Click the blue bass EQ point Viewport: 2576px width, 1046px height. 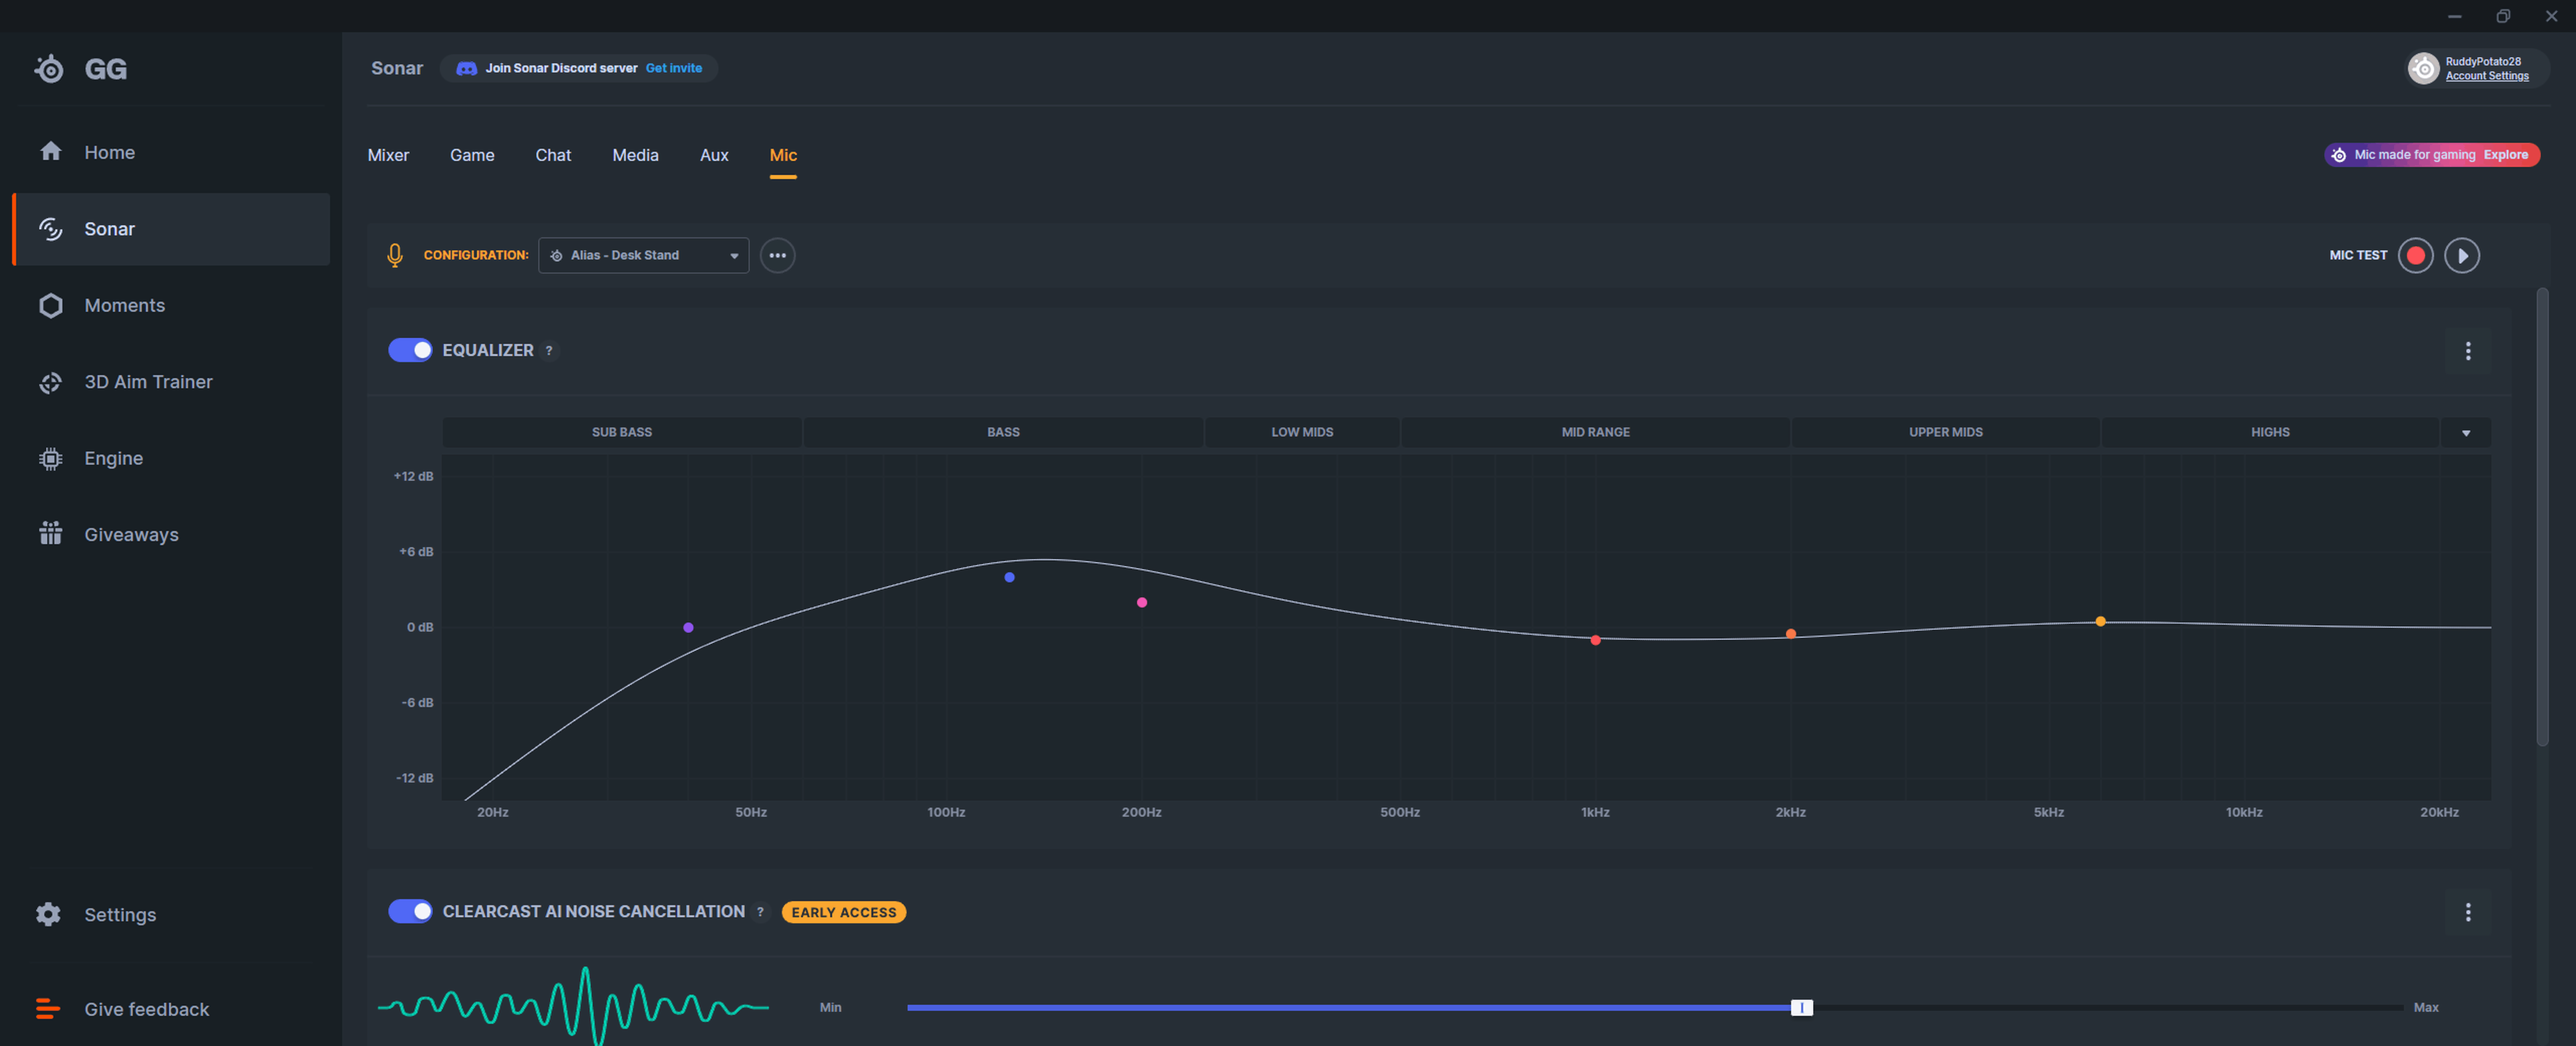point(1009,577)
